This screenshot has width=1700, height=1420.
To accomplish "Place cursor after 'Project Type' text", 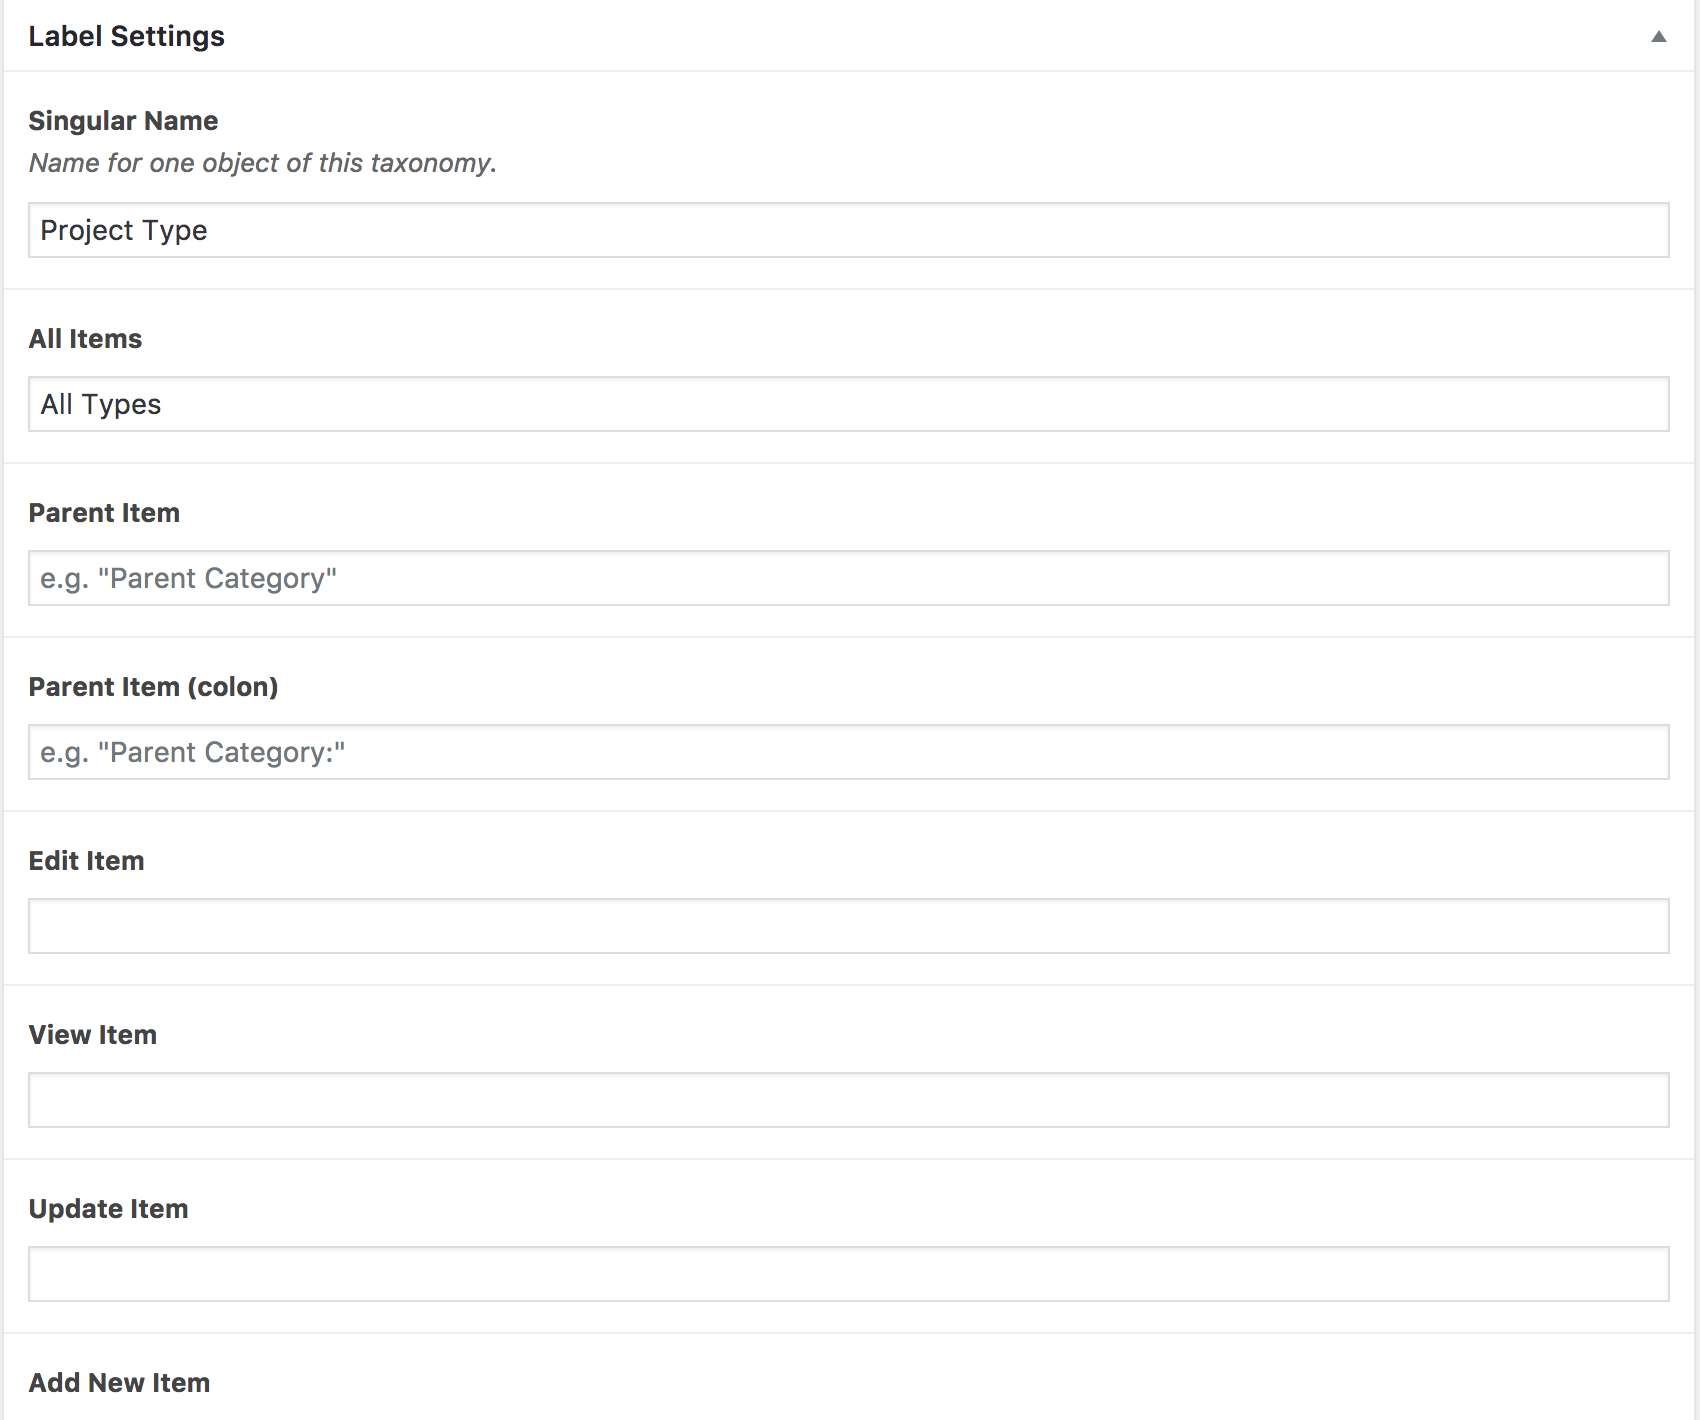I will click(x=209, y=230).
